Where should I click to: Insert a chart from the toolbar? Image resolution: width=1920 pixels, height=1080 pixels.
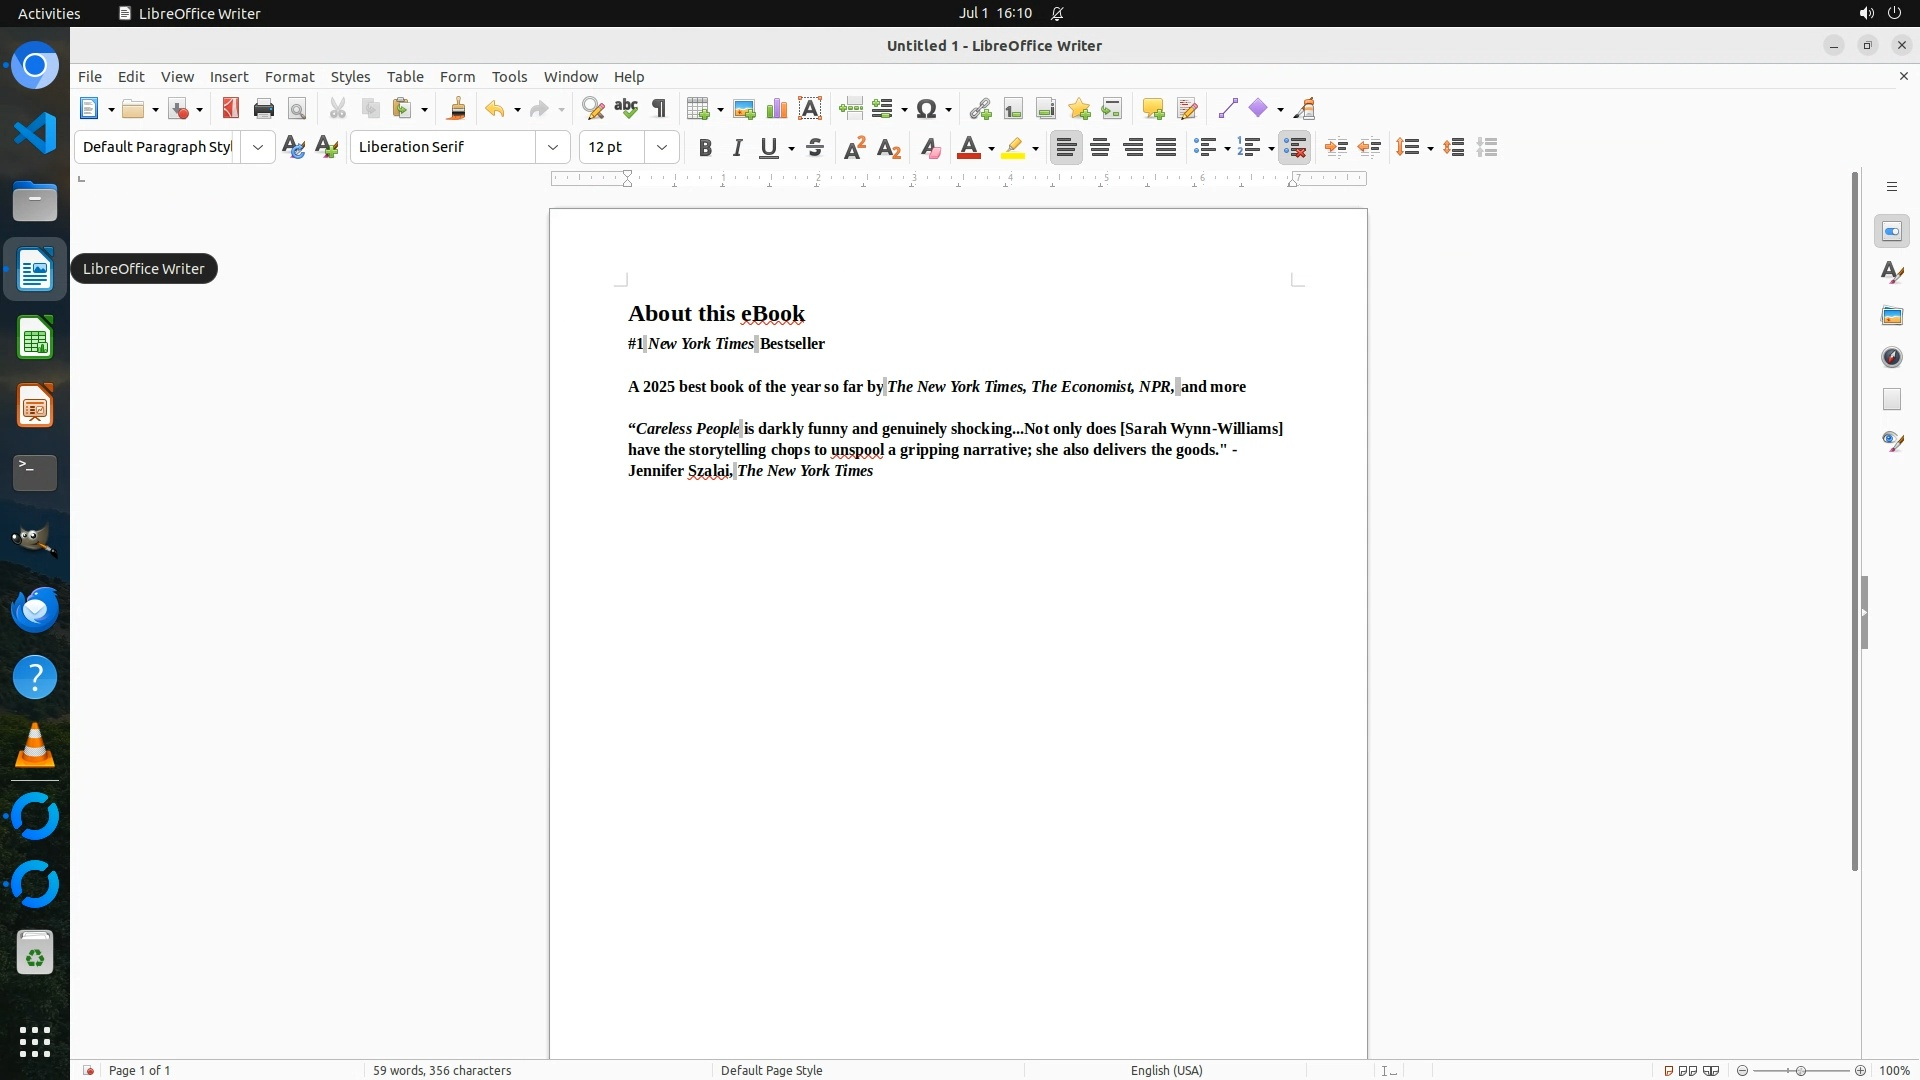coord(777,109)
